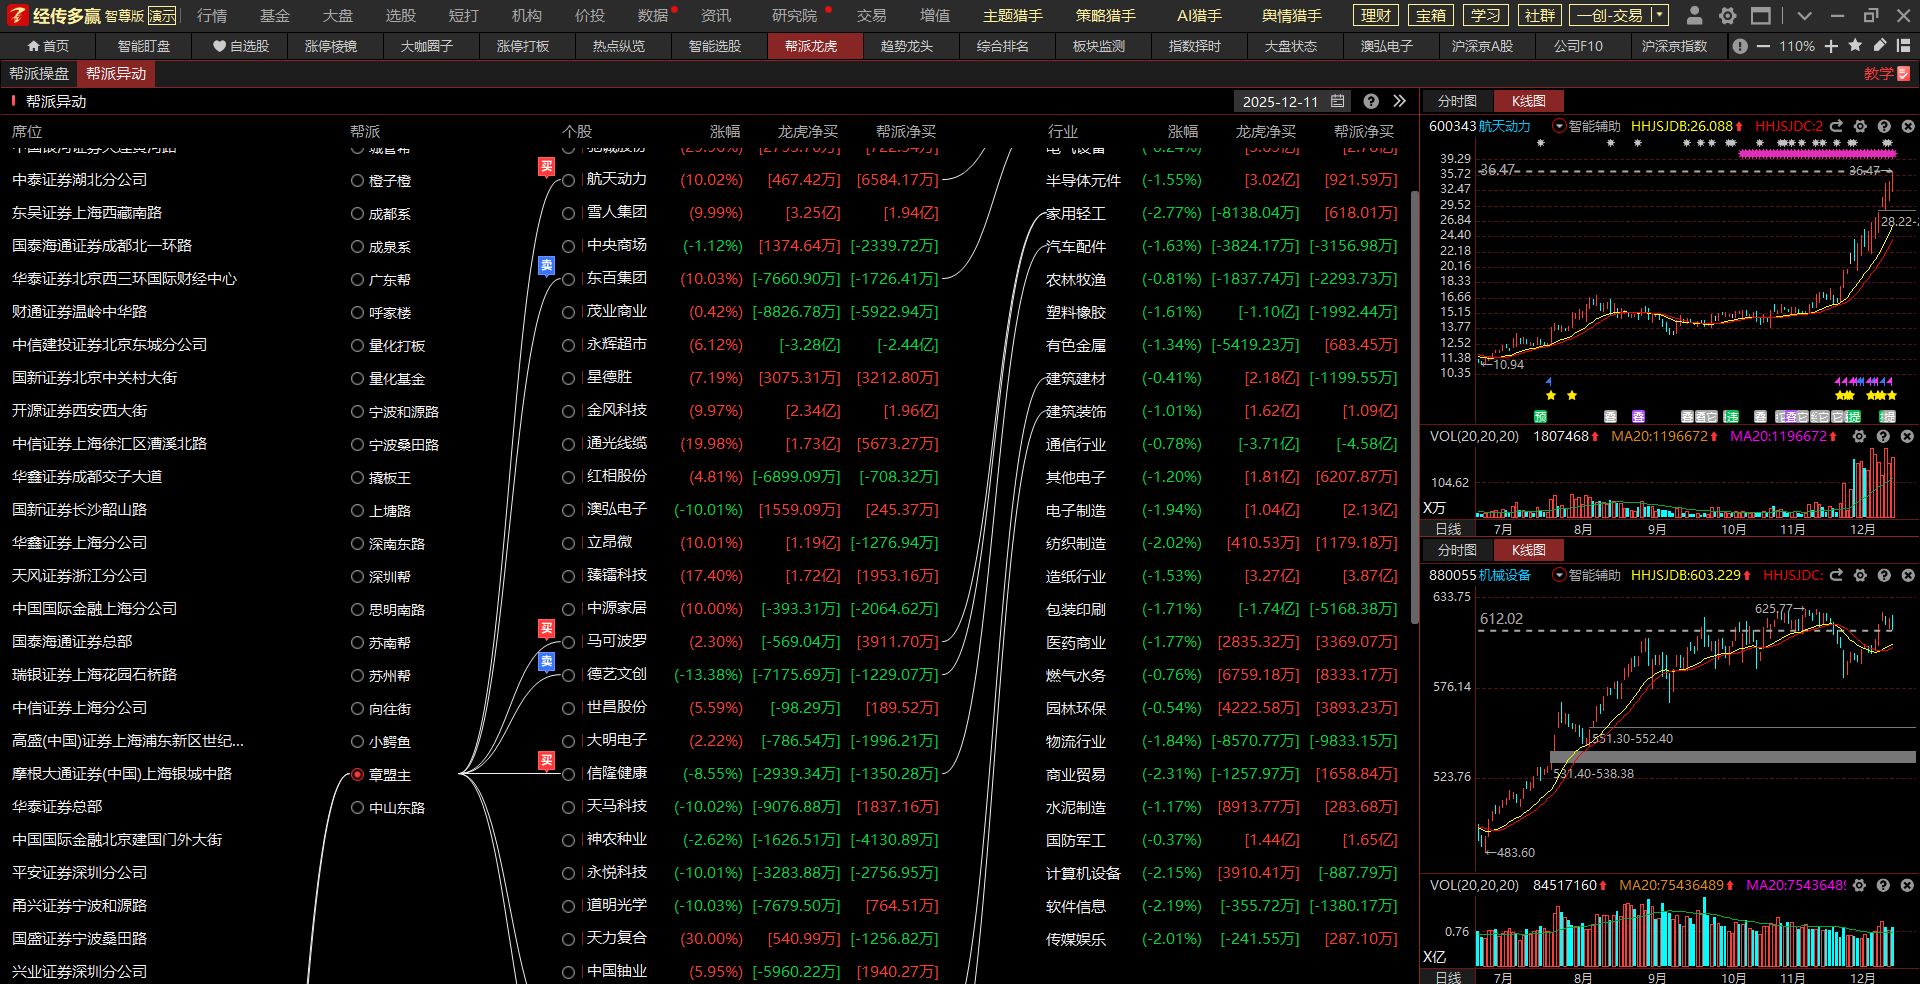Expand the 一创-交易 dropdown arrow
This screenshot has width=1920, height=984.
[1659, 15]
